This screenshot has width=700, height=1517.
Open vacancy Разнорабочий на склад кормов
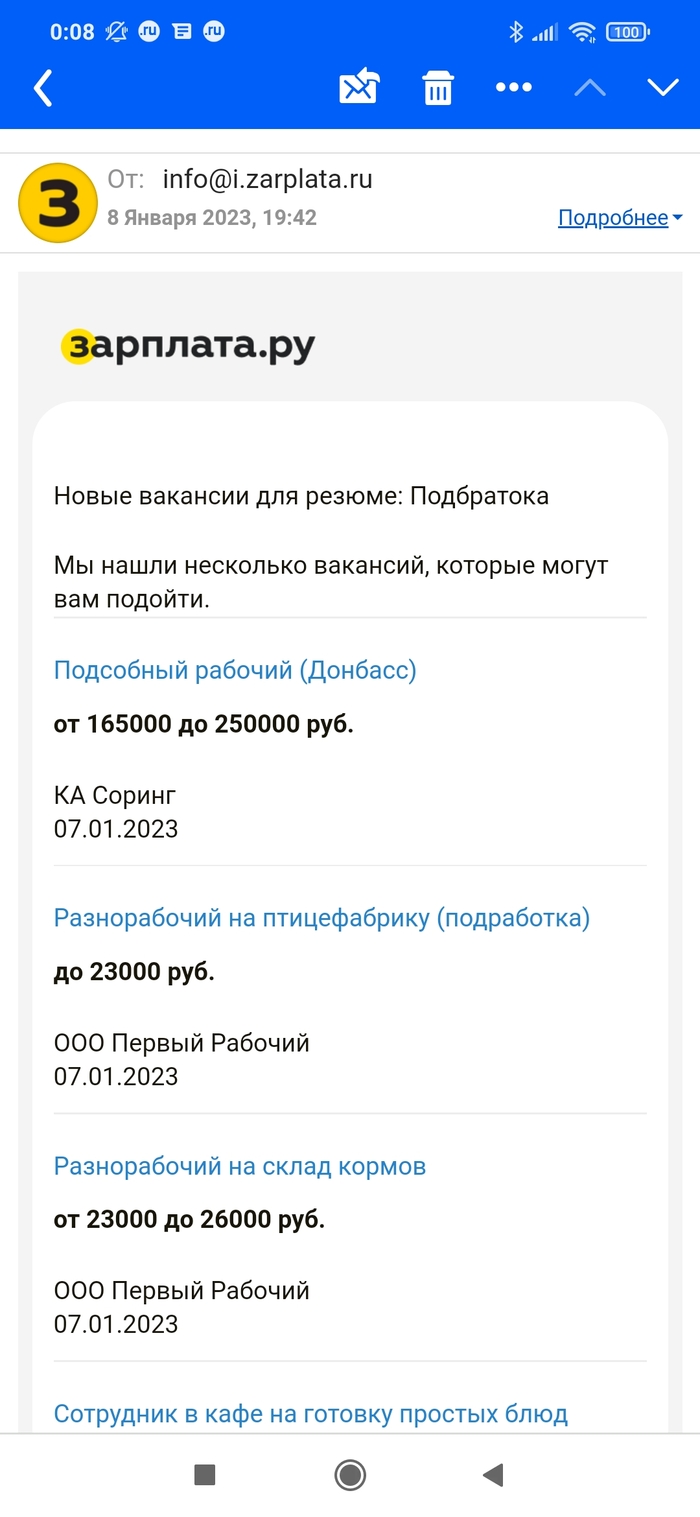click(240, 1166)
